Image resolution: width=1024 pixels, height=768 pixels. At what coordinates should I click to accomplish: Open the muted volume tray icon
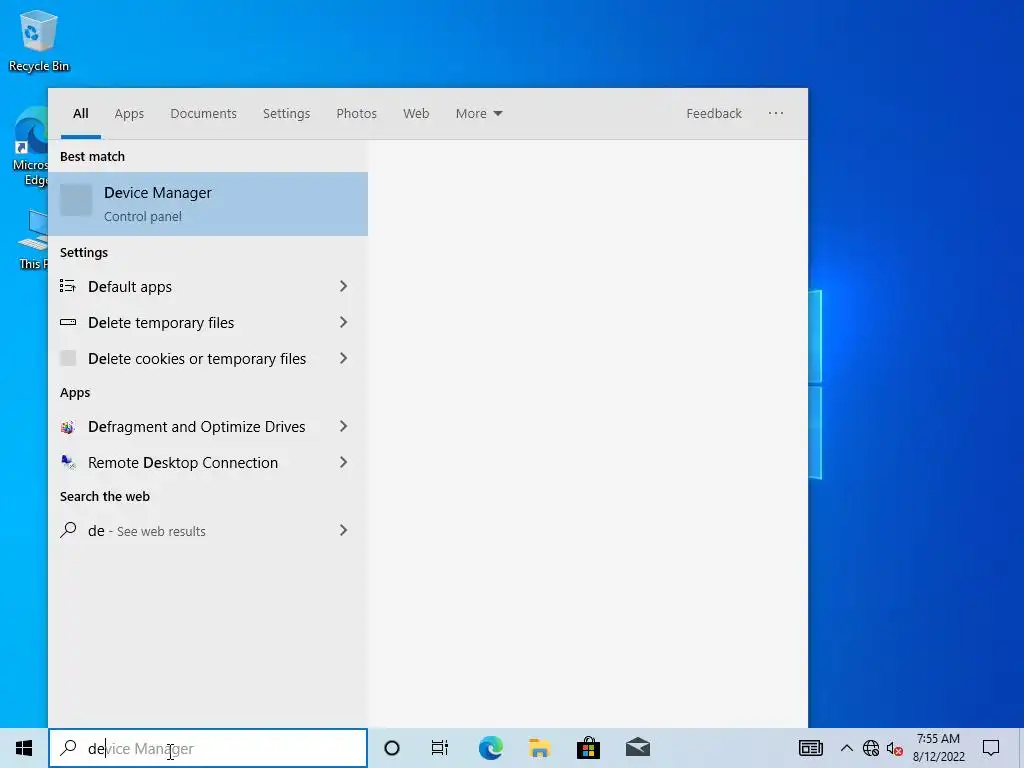(895, 748)
